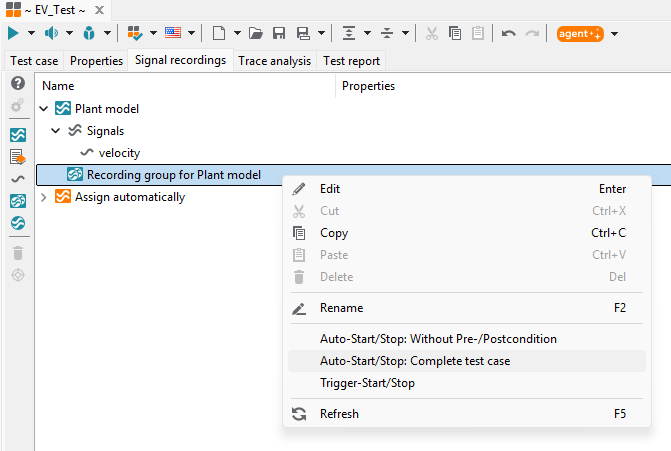Click the Copy toolbar icon
Viewport: 671px width, 451px height.
[x=455, y=33]
